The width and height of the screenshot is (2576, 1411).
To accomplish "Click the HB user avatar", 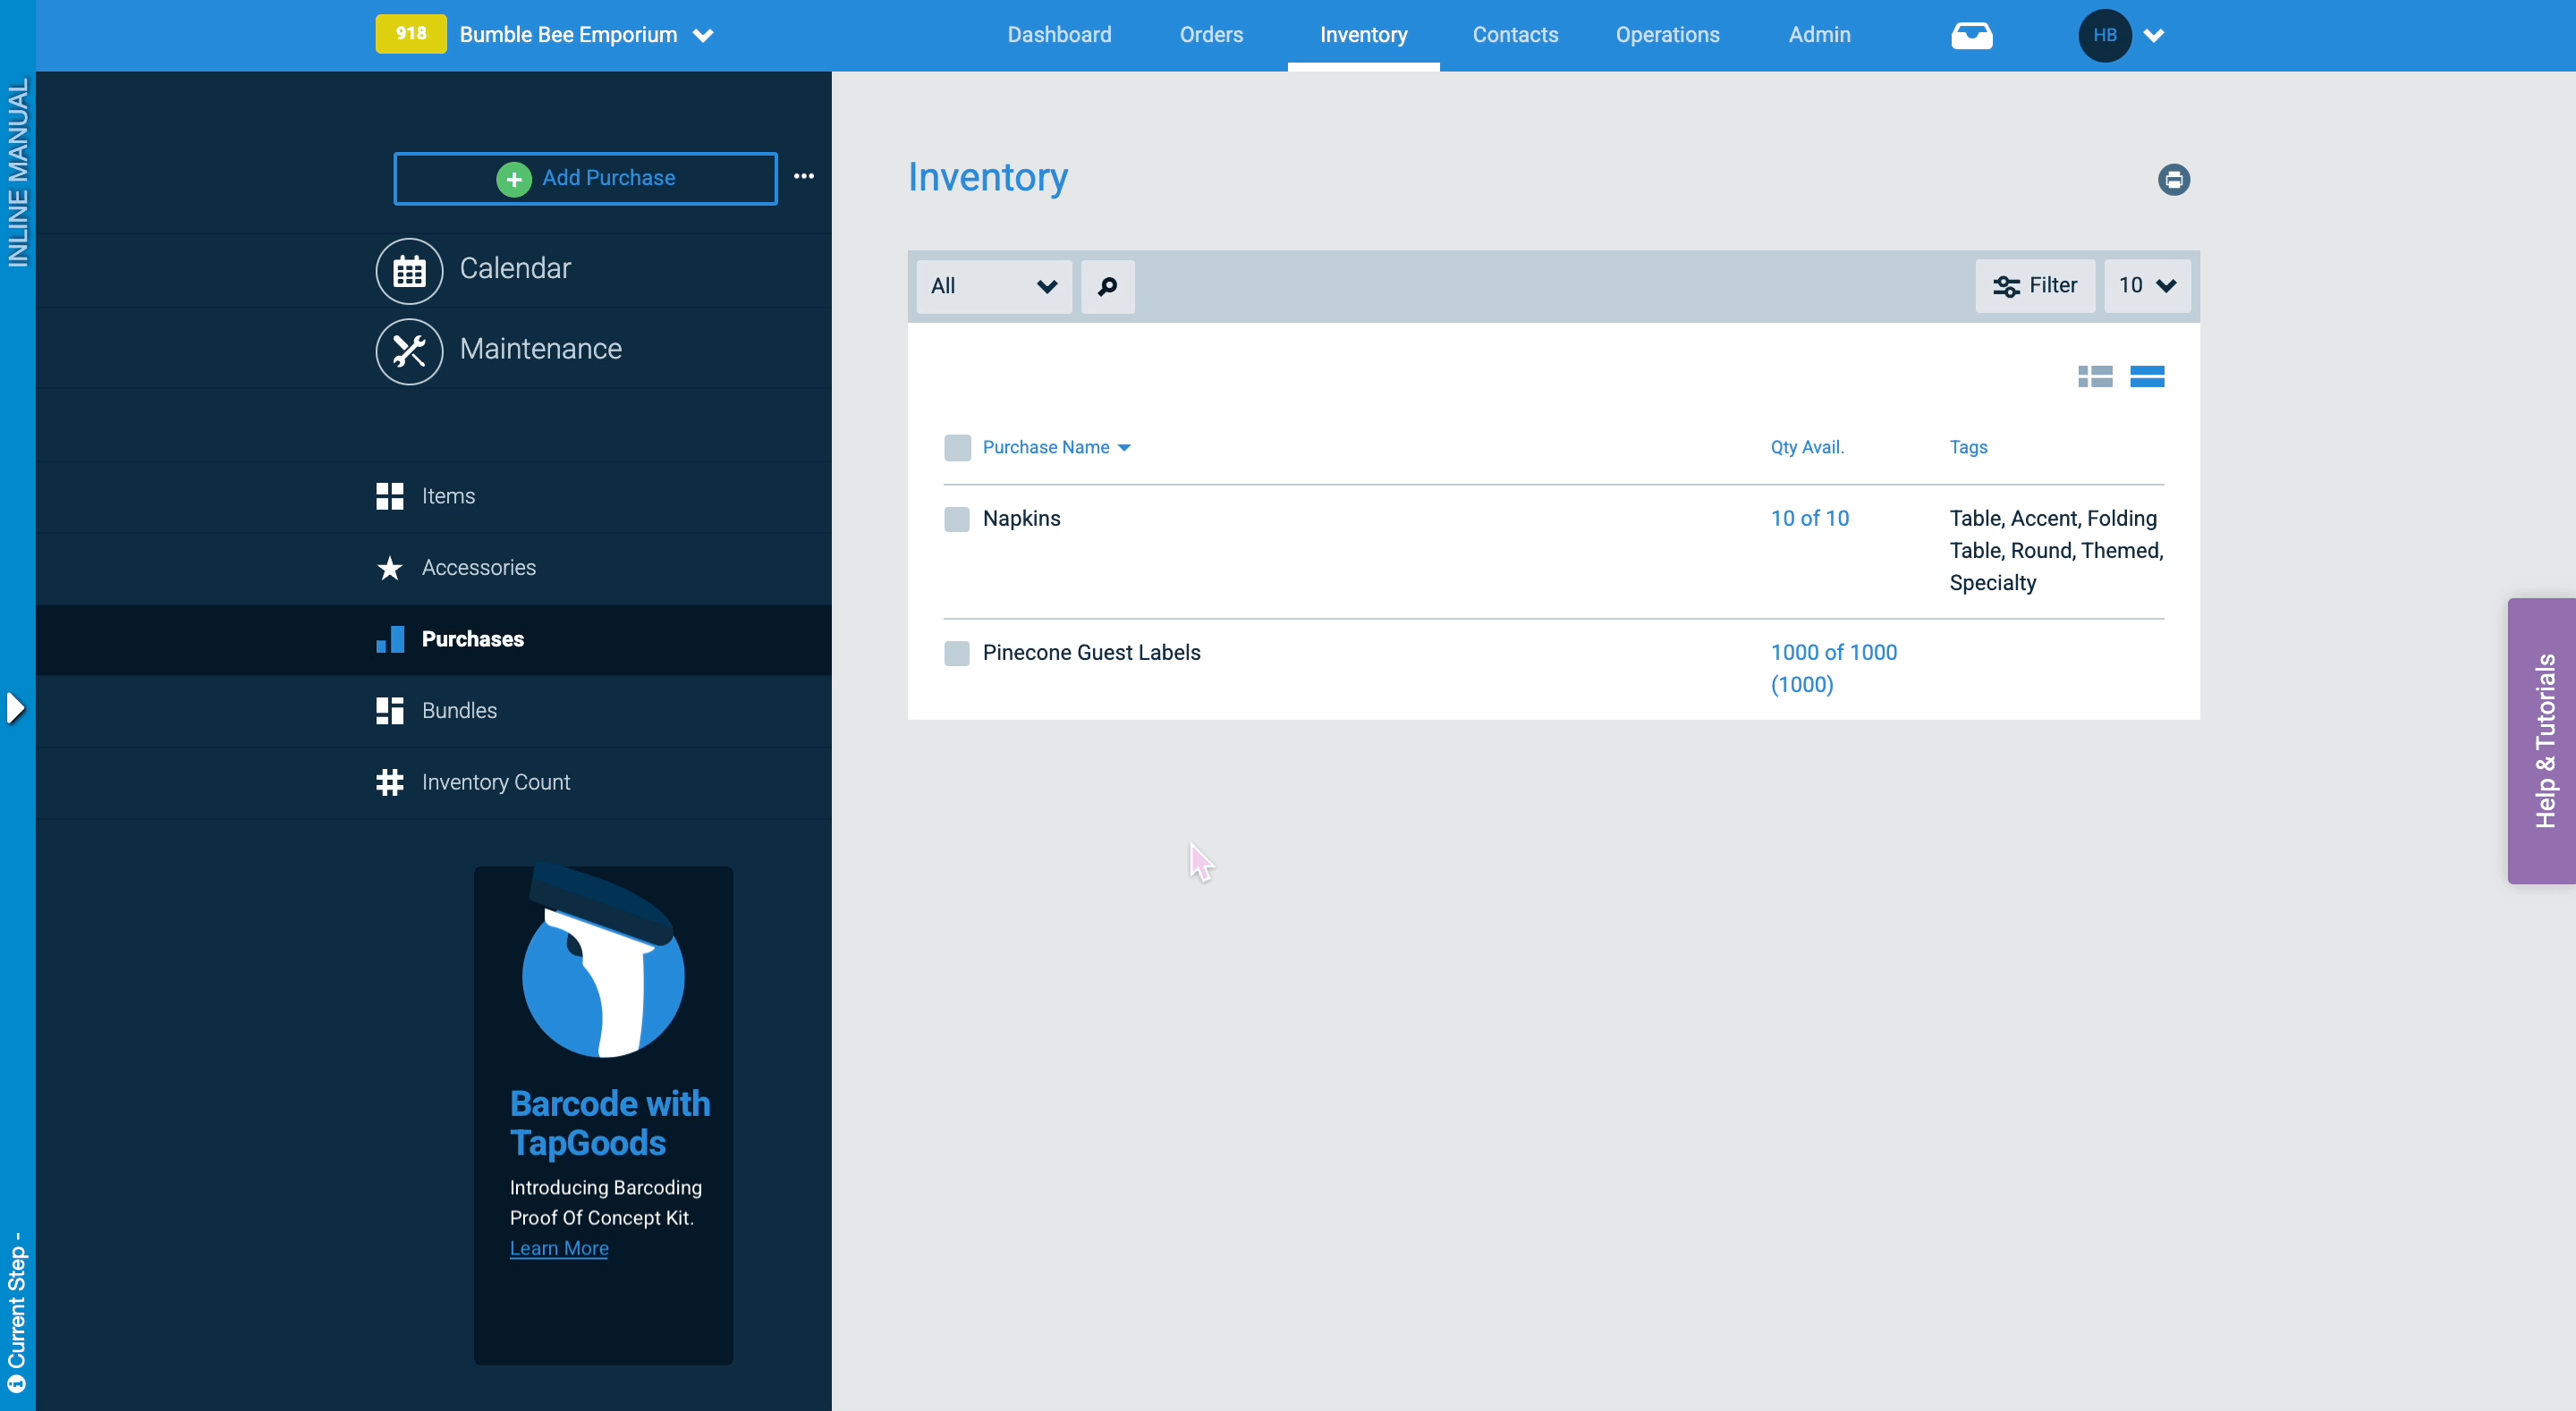I will pos(2105,36).
